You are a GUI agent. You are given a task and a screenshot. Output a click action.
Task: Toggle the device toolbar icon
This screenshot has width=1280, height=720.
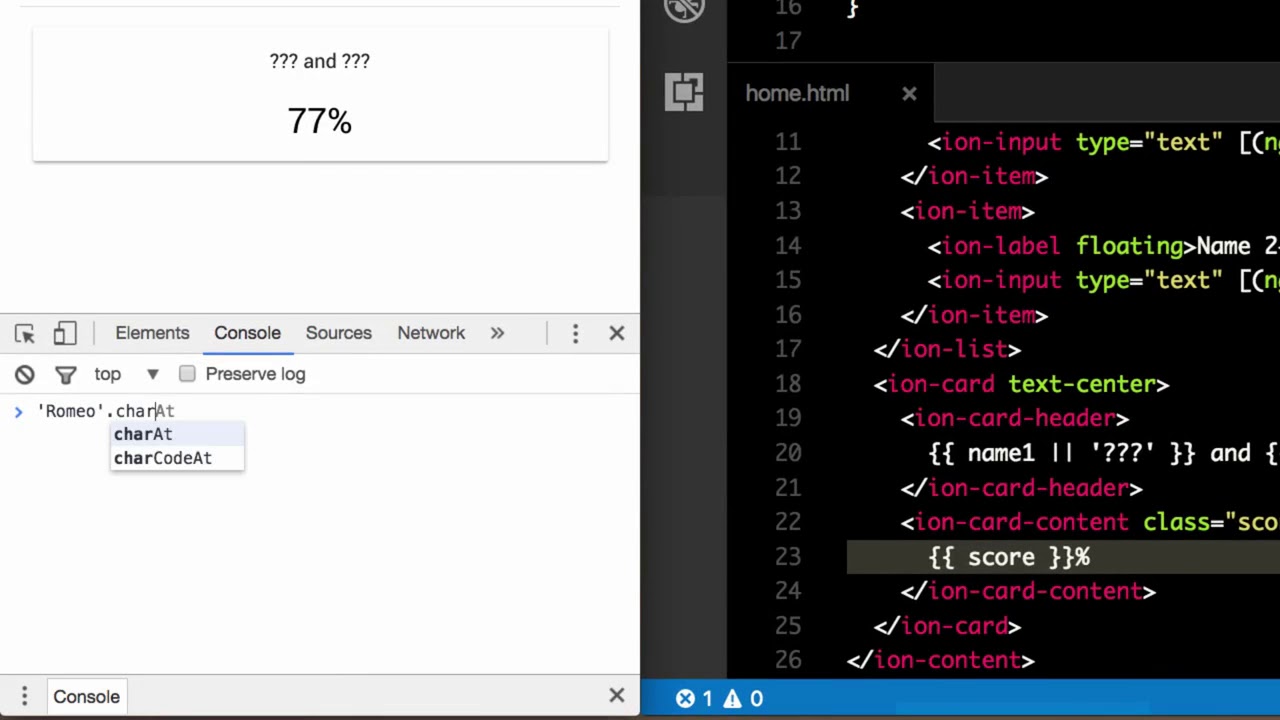point(65,333)
